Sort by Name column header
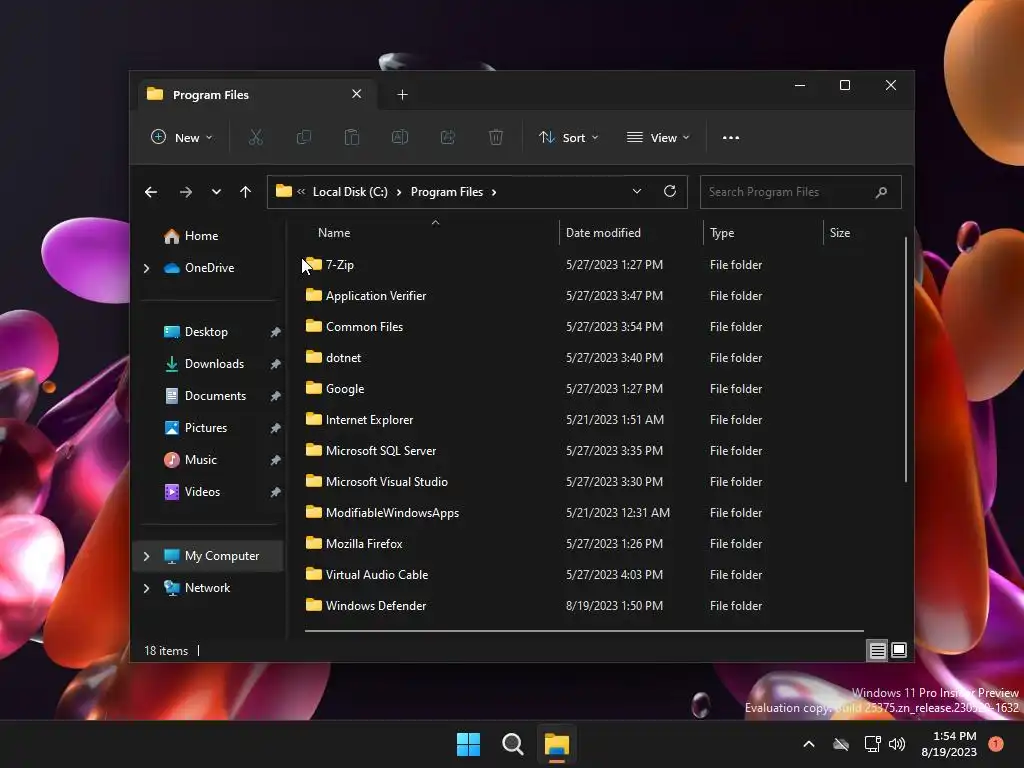Screen dimensions: 1024x768 [x=431, y=233]
